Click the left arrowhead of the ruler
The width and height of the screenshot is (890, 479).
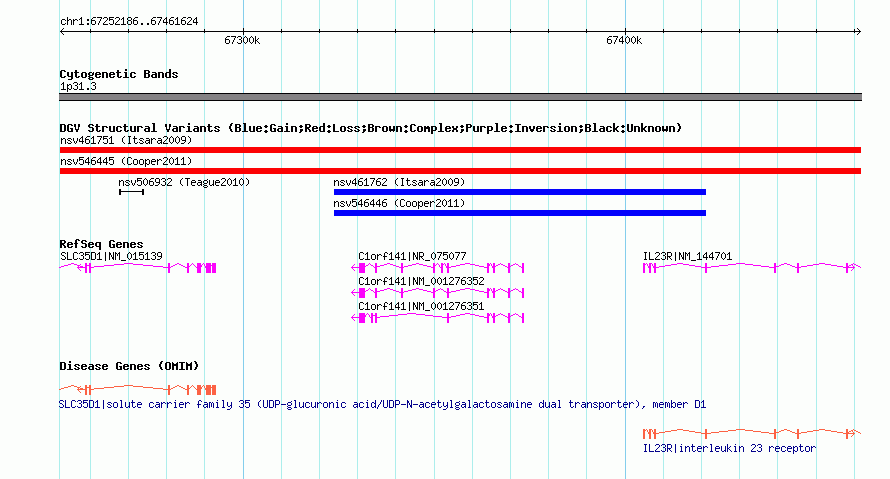pos(63,31)
